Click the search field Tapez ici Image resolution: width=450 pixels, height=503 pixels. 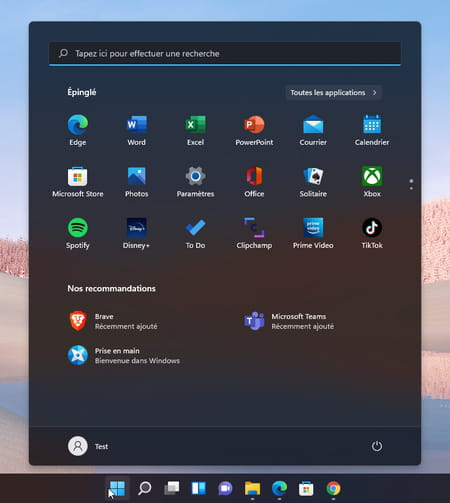[x=225, y=53]
